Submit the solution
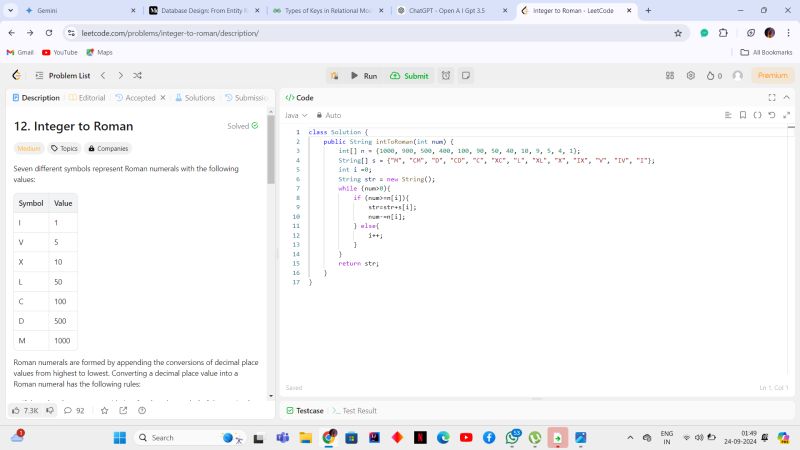This screenshot has width=800, height=450. pyautogui.click(x=409, y=75)
